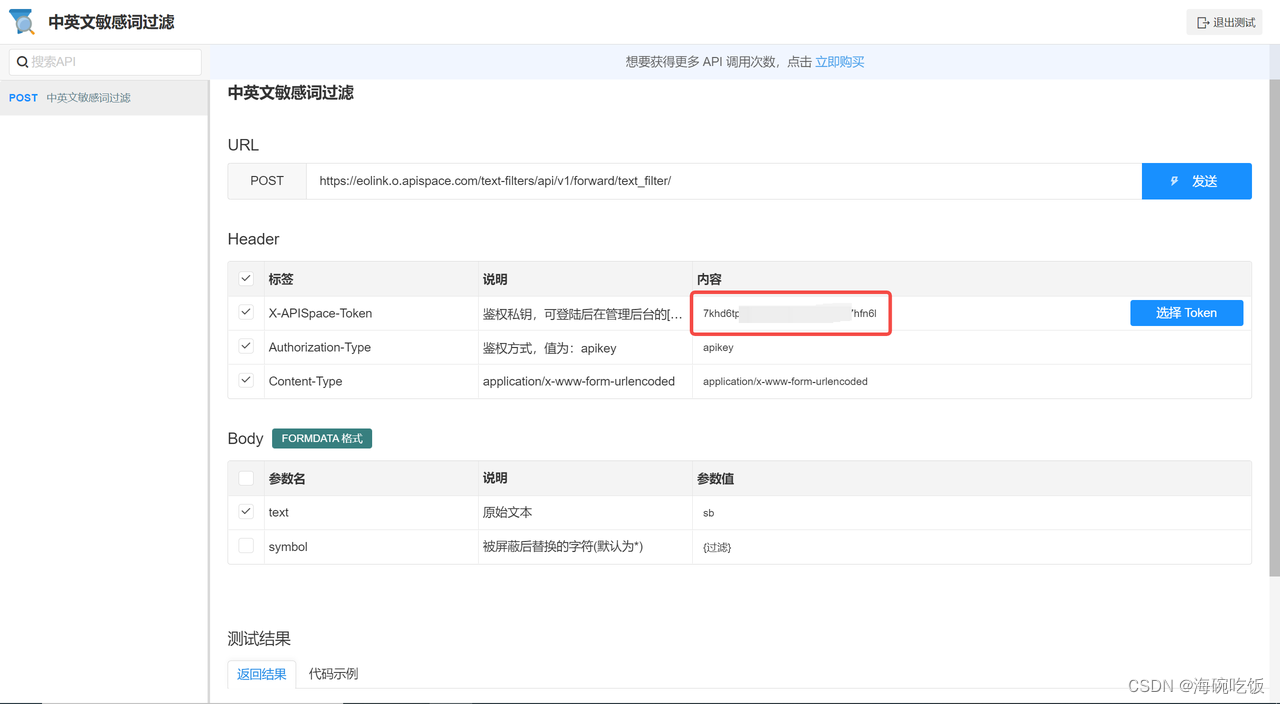Uncheck the Content-Type header row
This screenshot has width=1280, height=704.
pos(246,381)
